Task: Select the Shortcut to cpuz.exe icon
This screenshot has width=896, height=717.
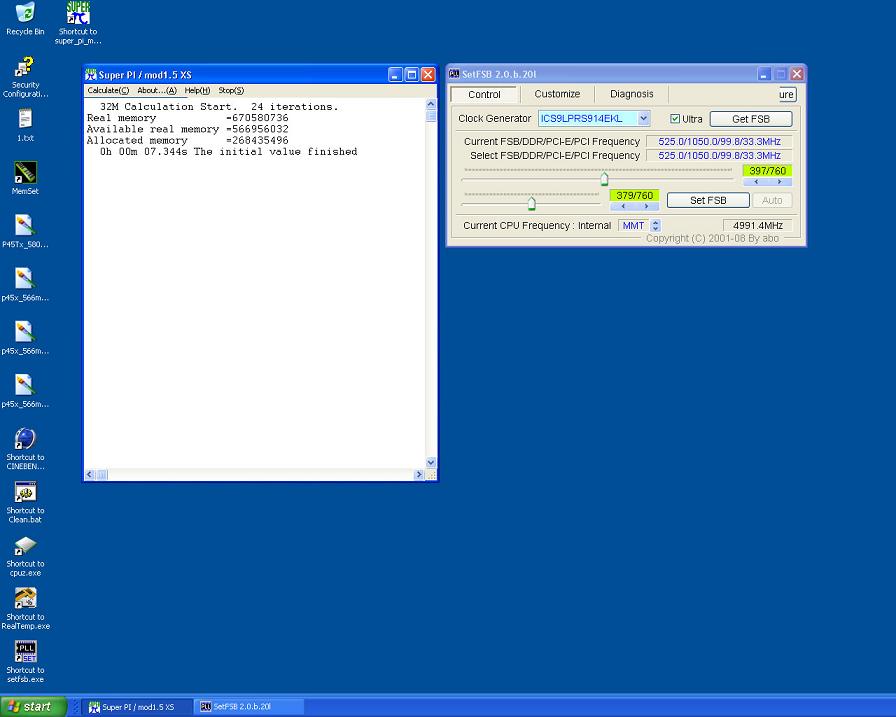Action: 25,555
